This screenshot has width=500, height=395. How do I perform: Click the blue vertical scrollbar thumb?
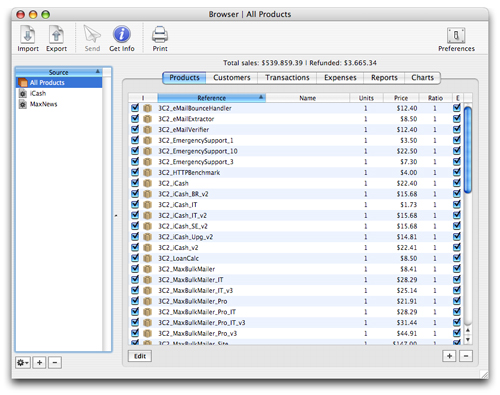468,149
